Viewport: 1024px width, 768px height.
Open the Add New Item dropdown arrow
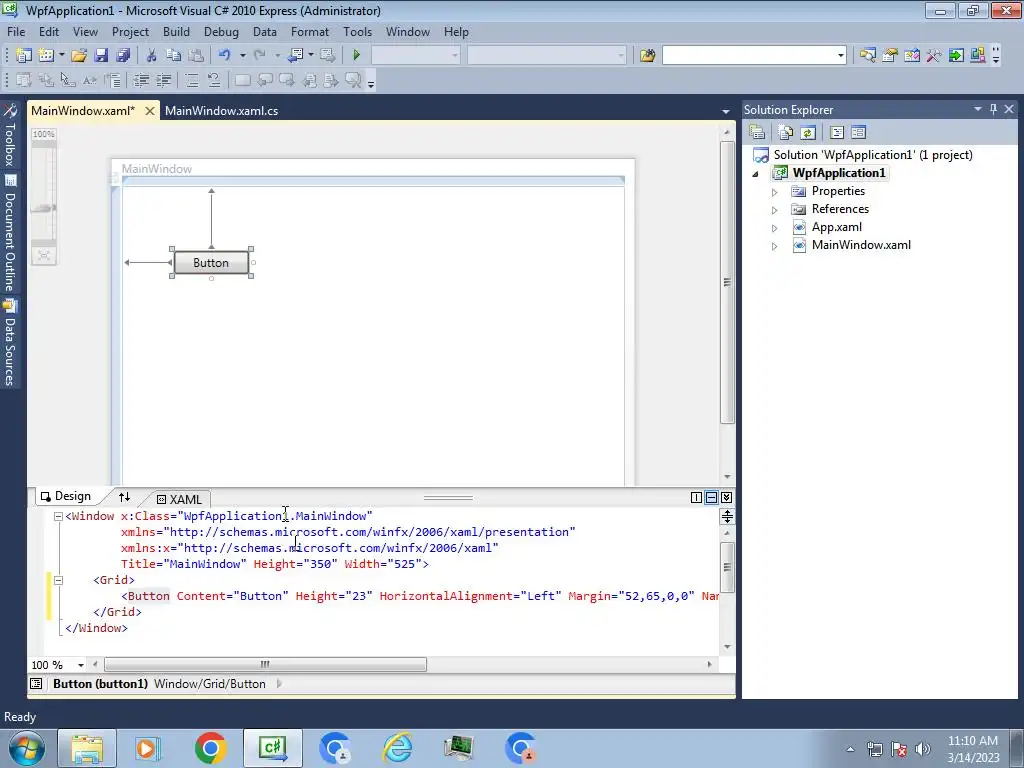[62, 56]
